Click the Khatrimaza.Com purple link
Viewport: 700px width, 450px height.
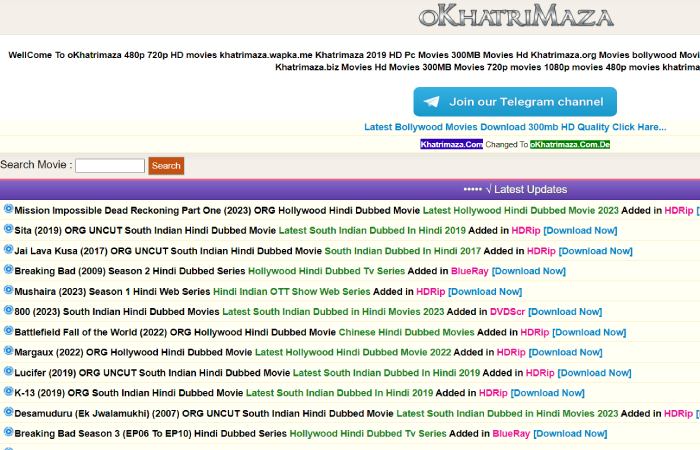click(451, 144)
